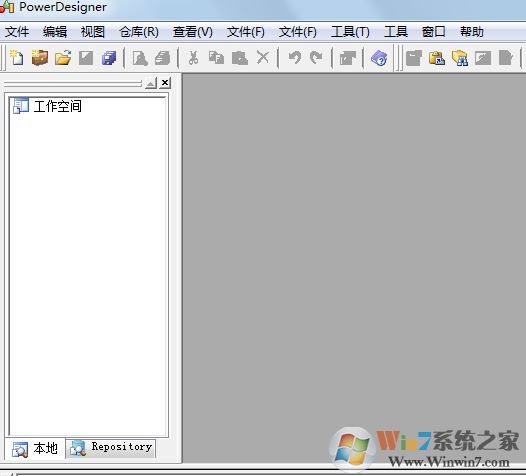Click the Cut scissors icon

coord(193,58)
